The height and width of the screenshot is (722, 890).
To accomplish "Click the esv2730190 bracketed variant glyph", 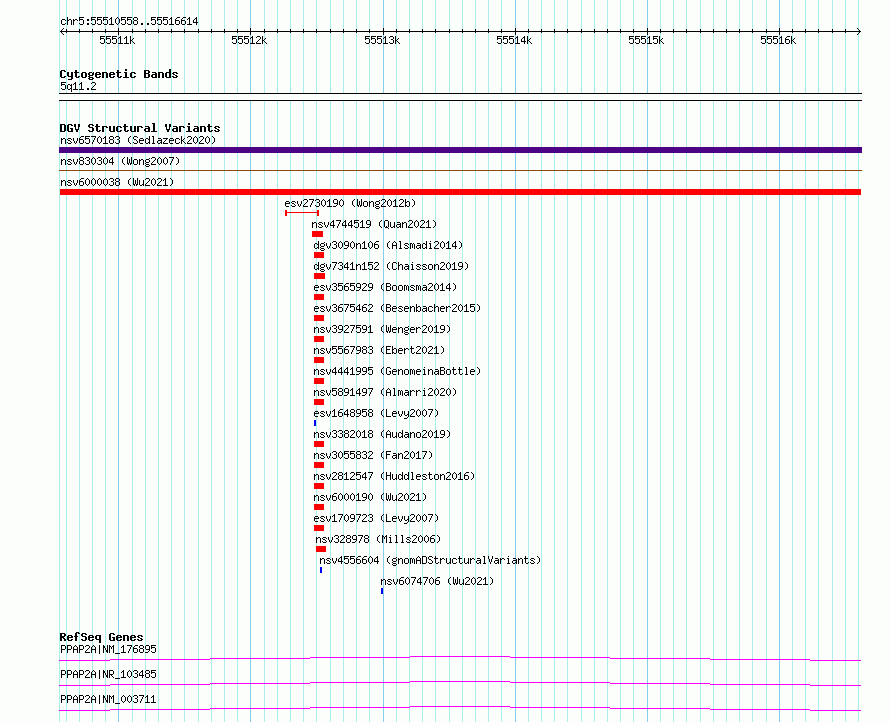I will pos(302,213).
